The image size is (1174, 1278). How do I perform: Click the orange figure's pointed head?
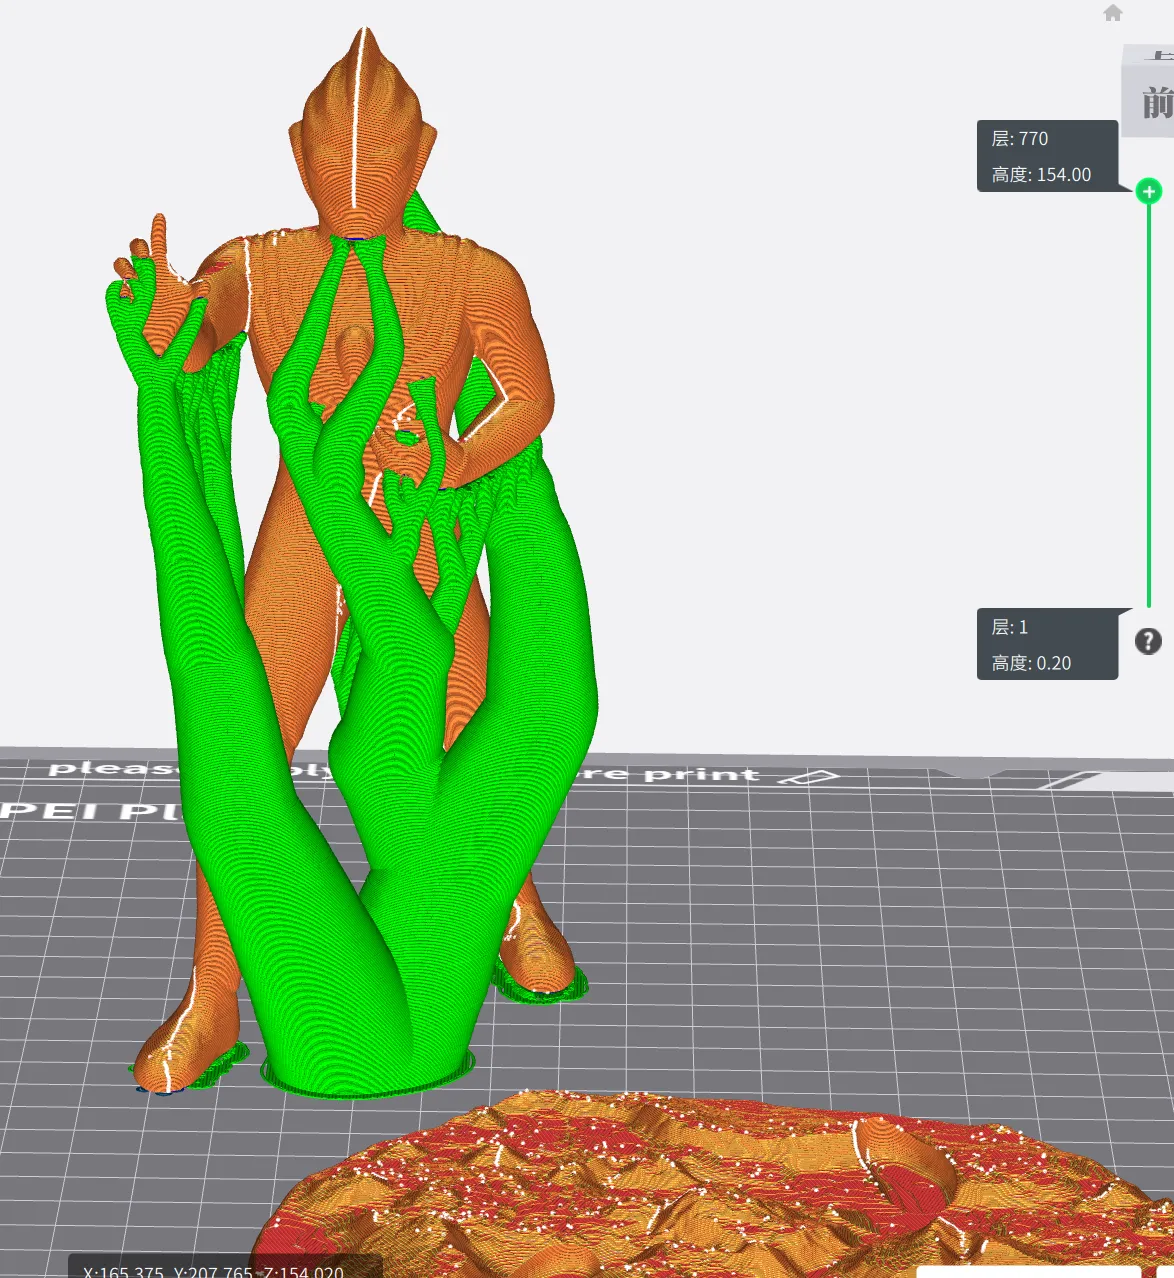[x=363, y=130]
